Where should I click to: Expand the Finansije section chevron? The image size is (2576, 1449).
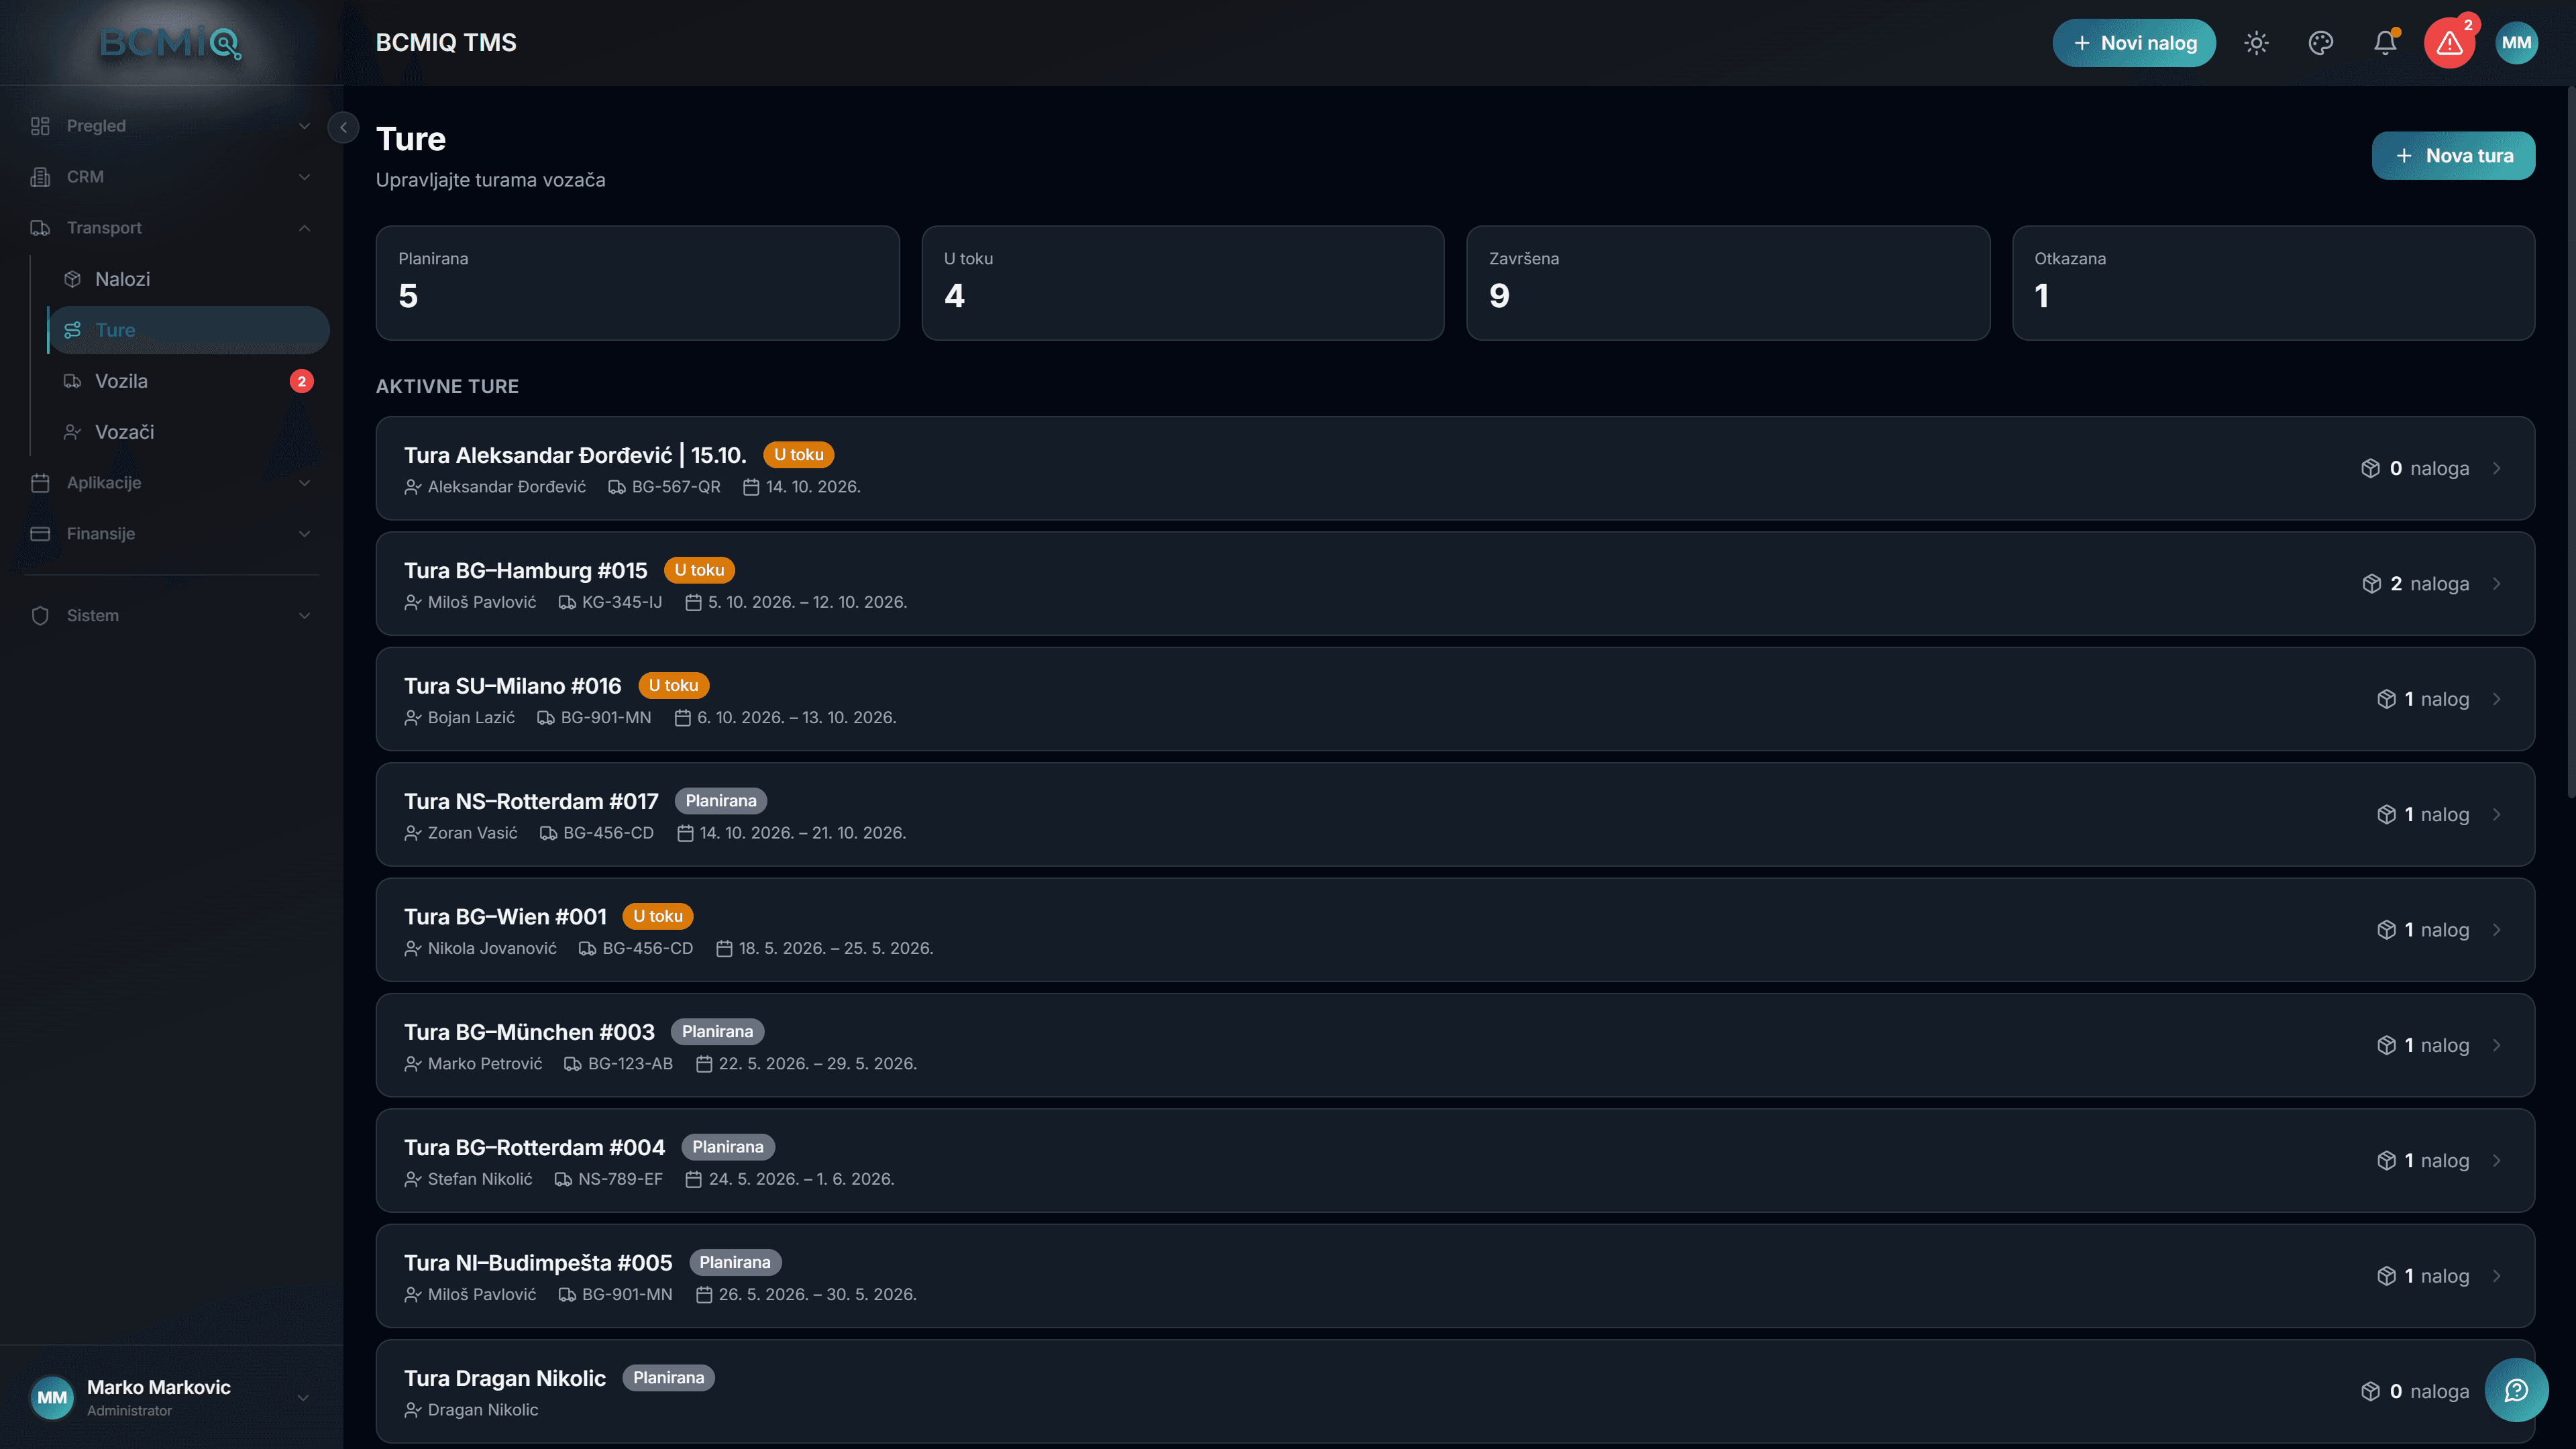click(304, 534)
